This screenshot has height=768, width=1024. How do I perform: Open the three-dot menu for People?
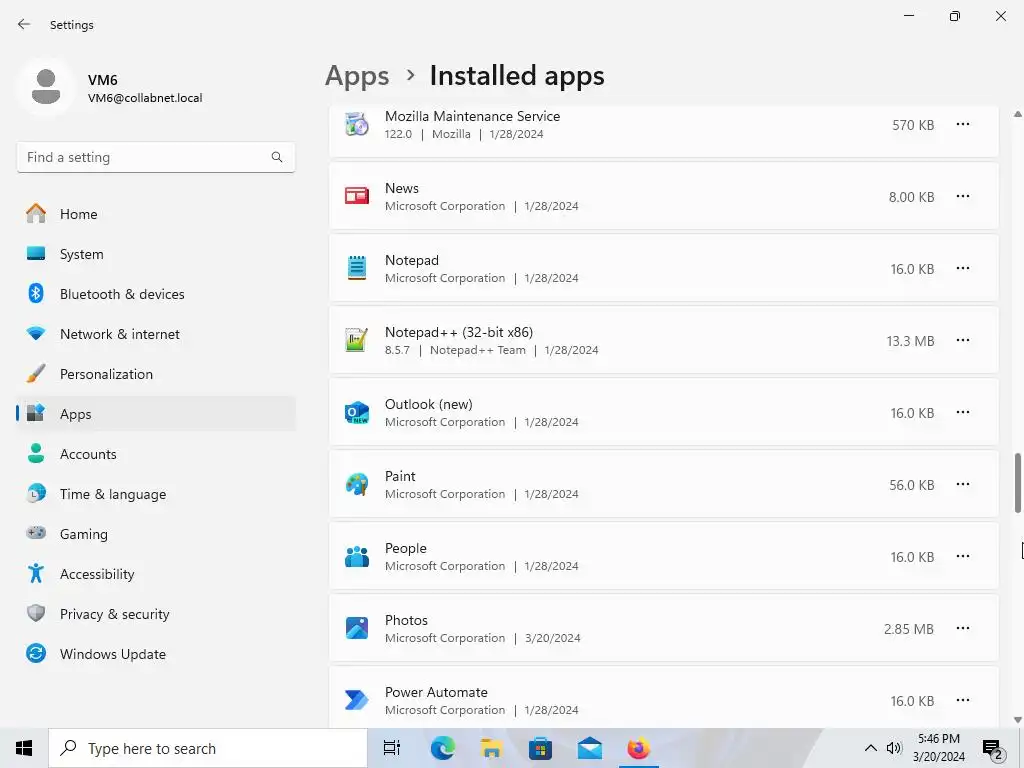pos(963,556)
